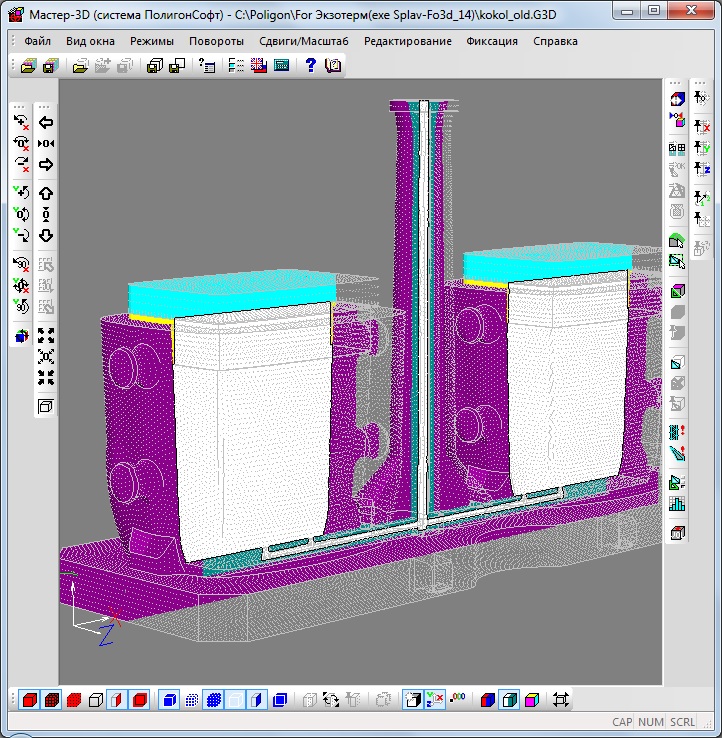Open the Файл menu

[x=37, y=42]
